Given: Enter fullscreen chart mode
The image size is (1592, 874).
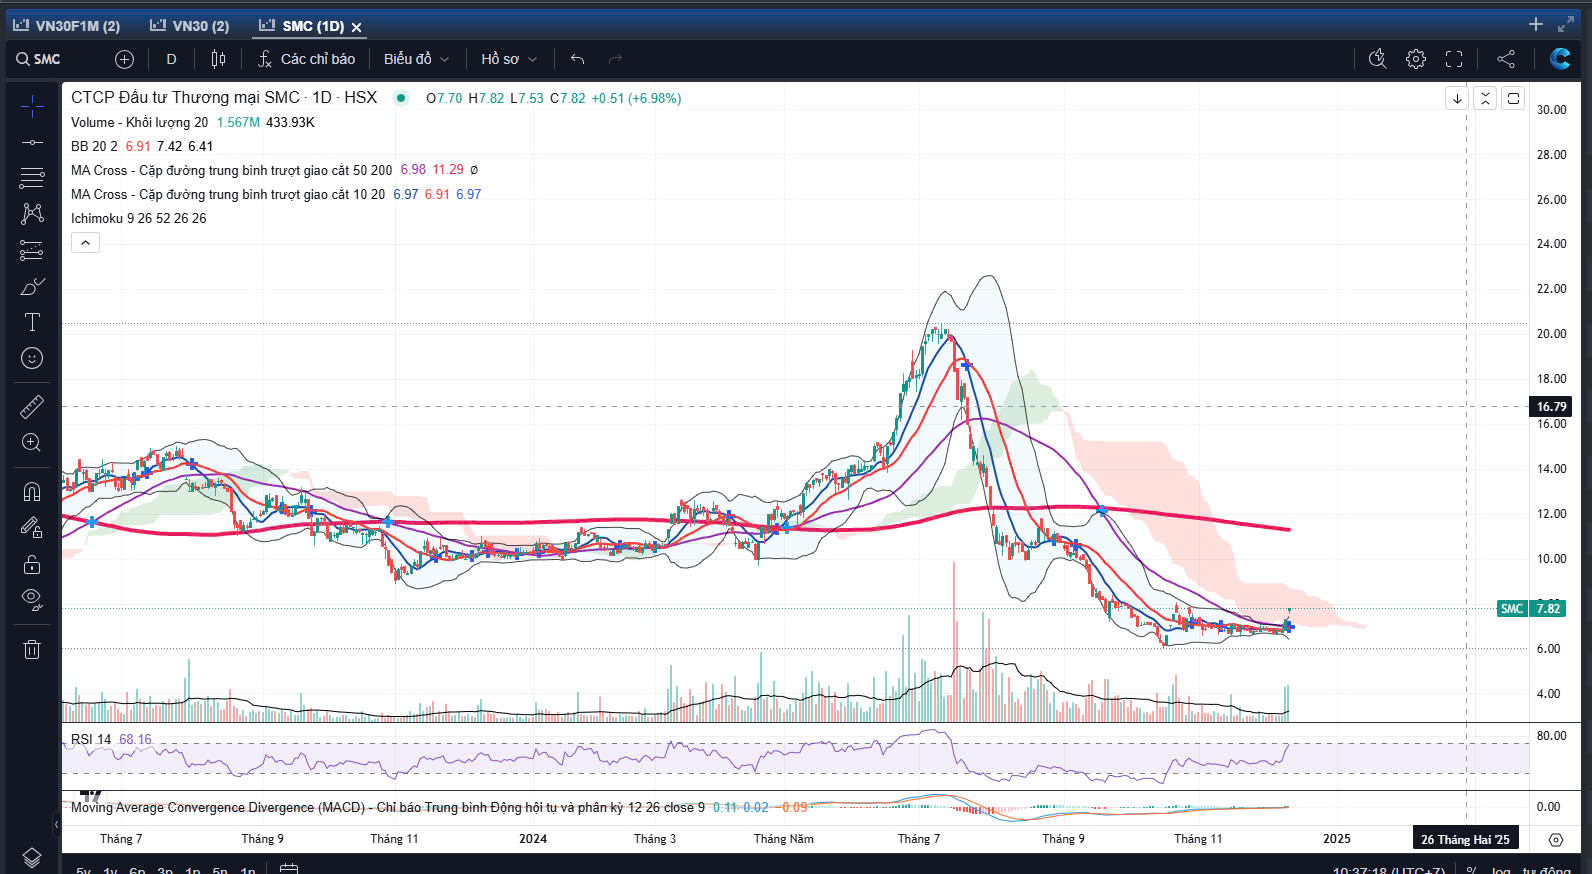Looking at the screenshot, I should [x=1454, y=59].
